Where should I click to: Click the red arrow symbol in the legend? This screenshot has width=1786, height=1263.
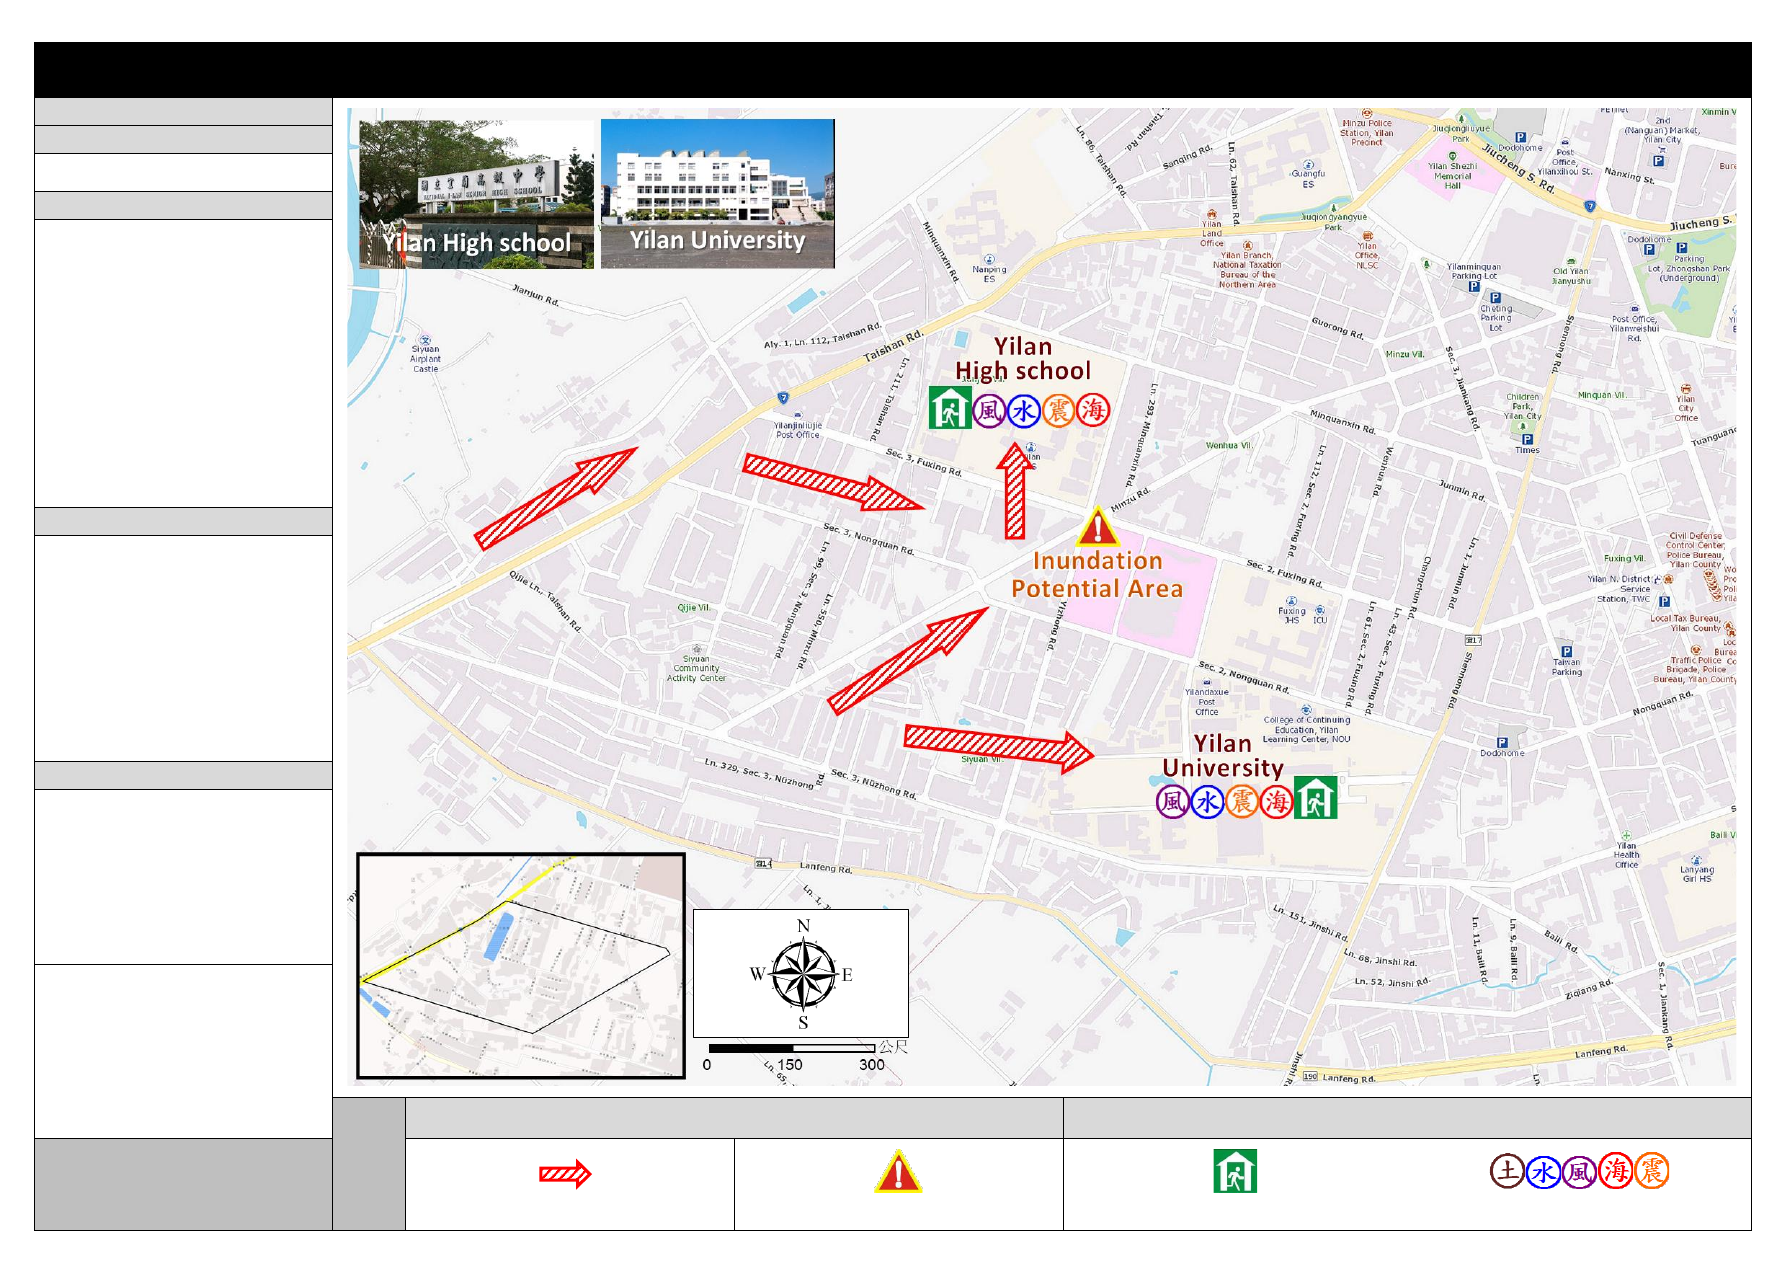565,1173
